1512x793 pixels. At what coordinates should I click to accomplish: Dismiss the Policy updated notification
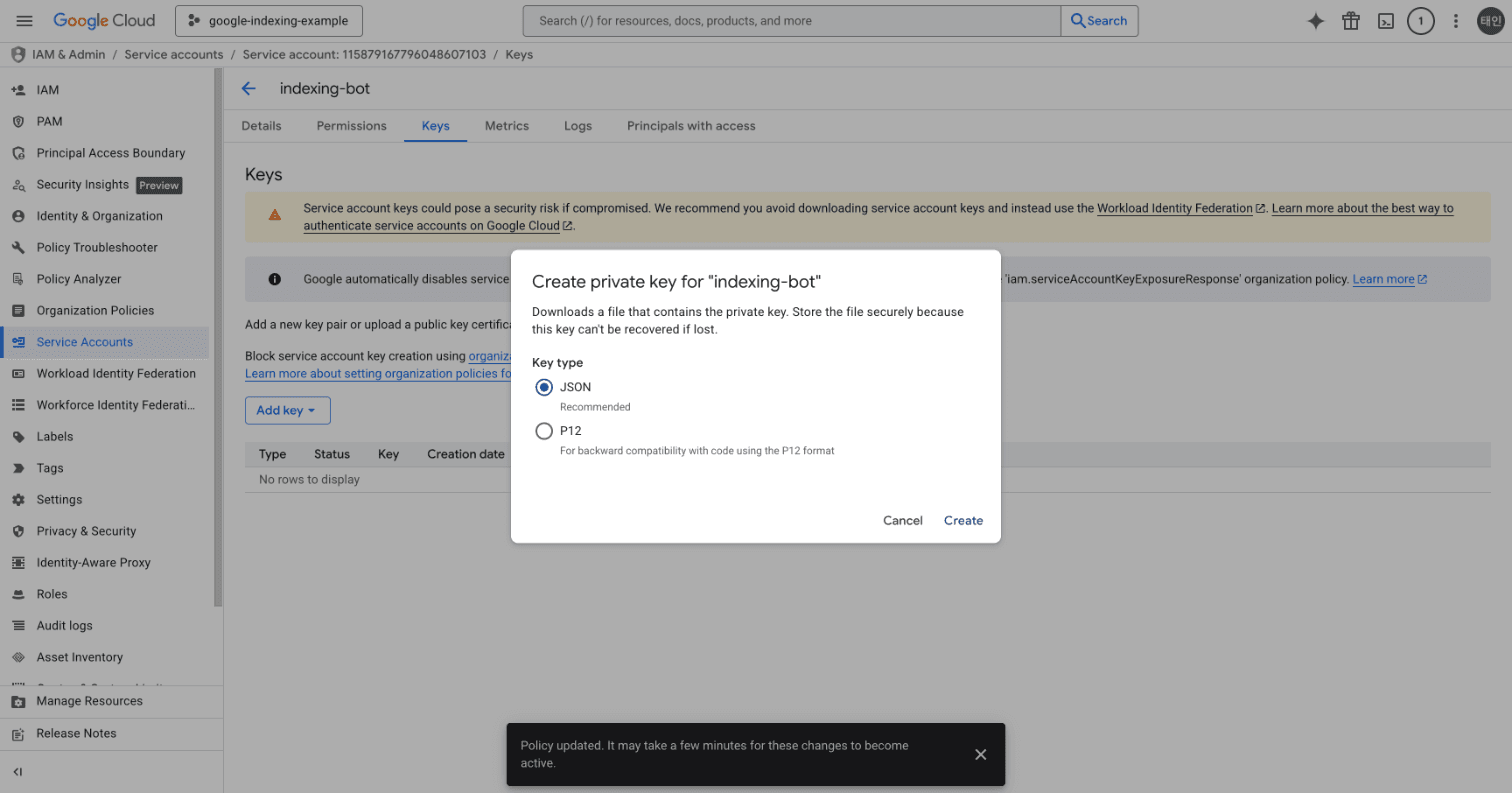[980, 754]
